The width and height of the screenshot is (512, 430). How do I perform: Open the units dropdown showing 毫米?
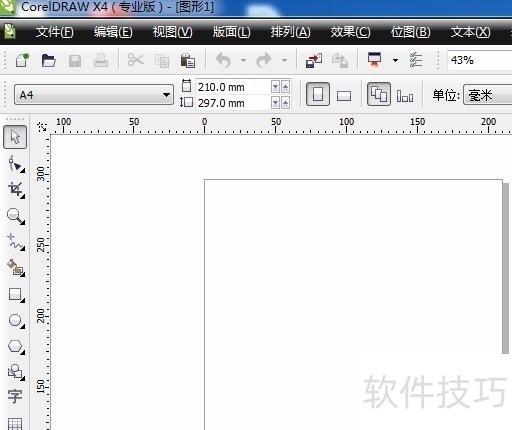487,95
